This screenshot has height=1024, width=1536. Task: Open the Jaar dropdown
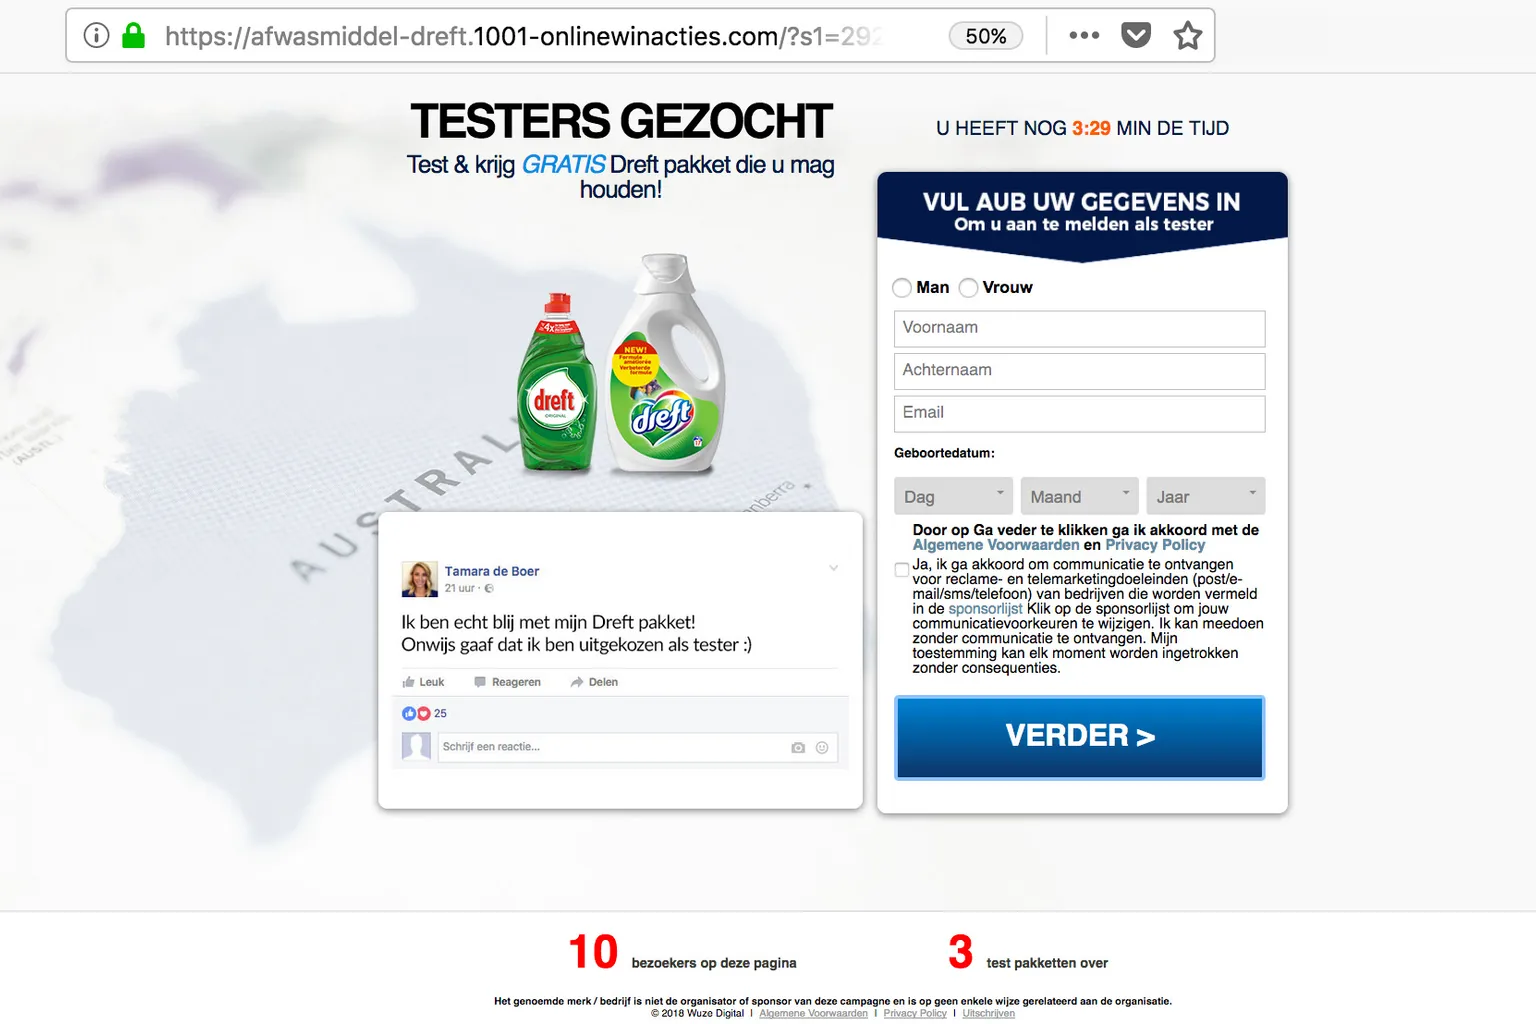click(x=1205, y=496)
